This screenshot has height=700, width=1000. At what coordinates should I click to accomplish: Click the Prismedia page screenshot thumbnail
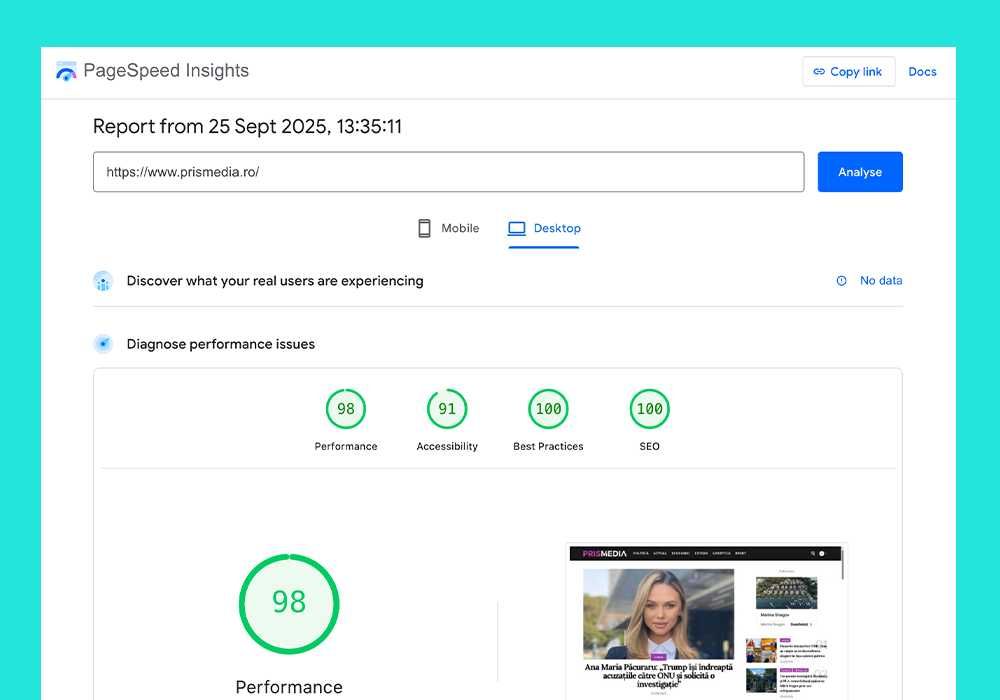click(707, 622)
